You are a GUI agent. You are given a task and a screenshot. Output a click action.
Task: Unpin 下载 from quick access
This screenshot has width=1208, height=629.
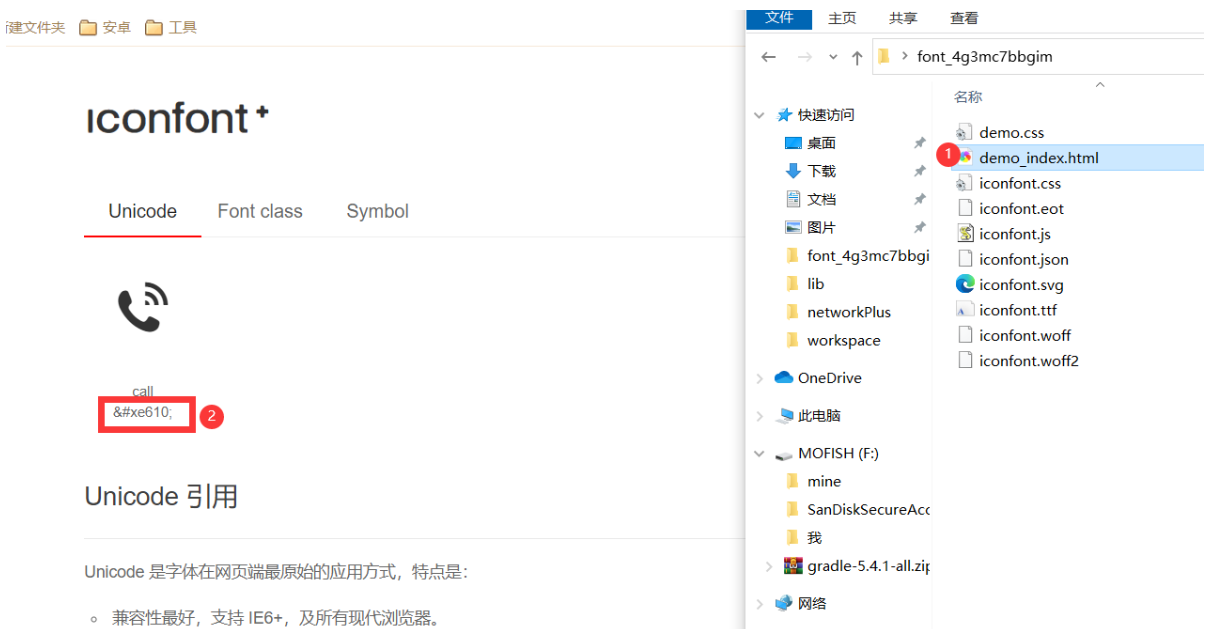(x=919, y=170)
